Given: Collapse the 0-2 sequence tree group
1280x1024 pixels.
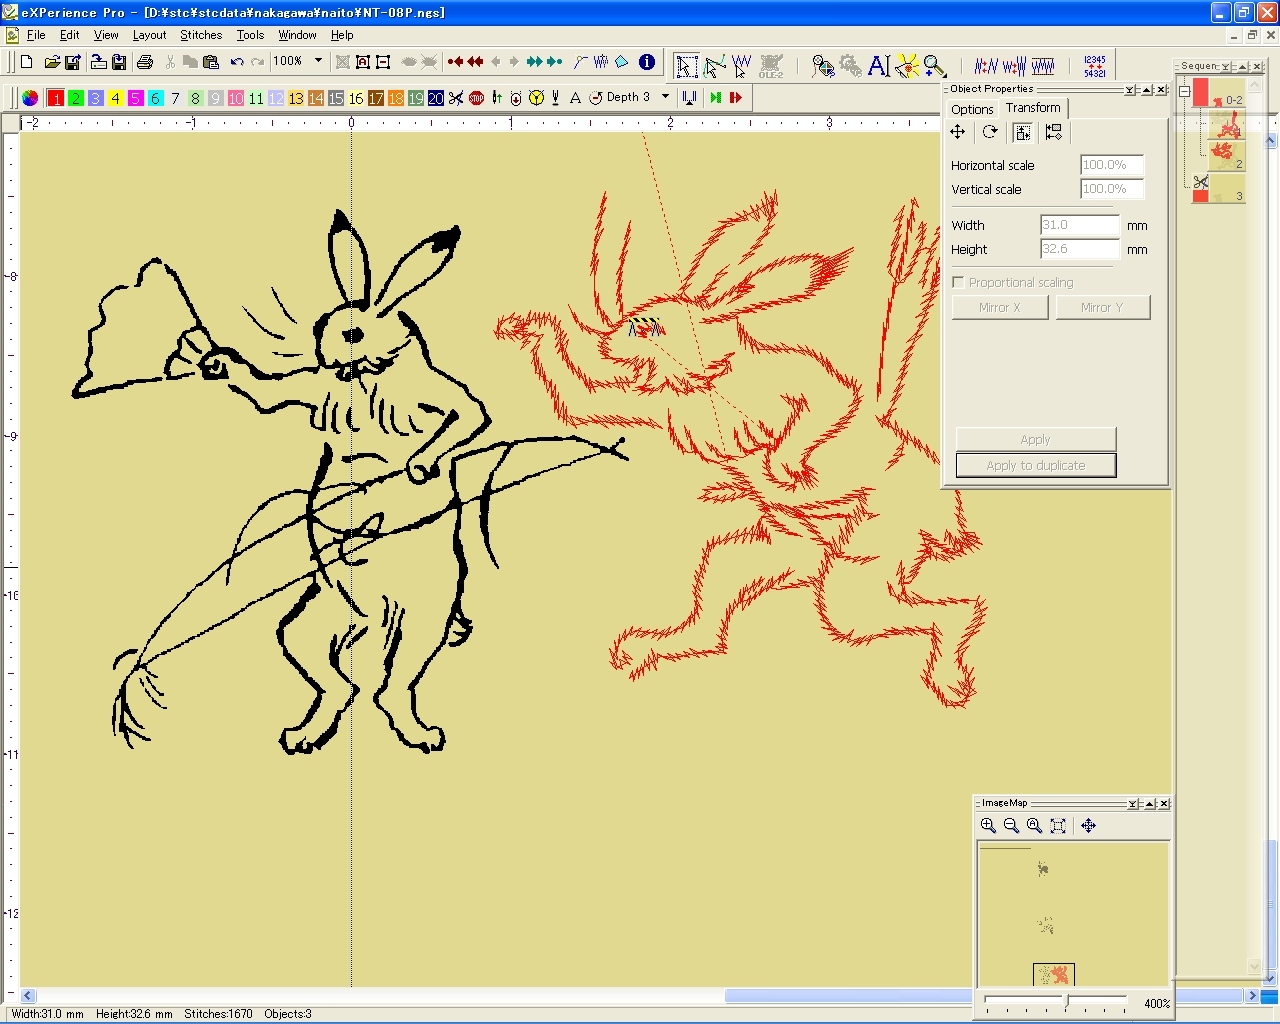Looking at the screenshot, I should point(1184,91).
